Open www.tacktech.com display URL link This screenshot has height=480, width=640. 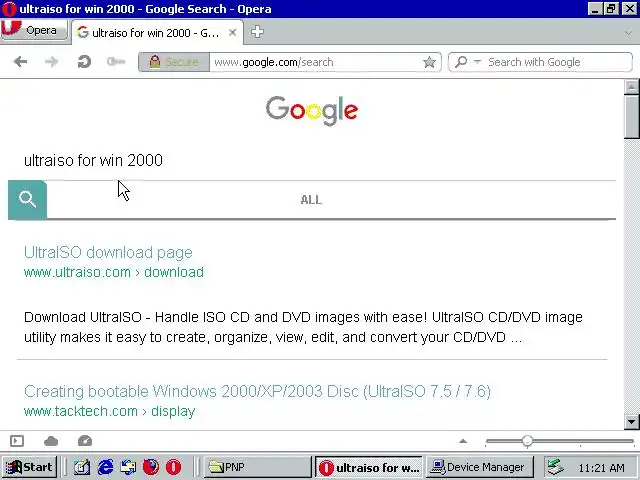coord(109,411)
